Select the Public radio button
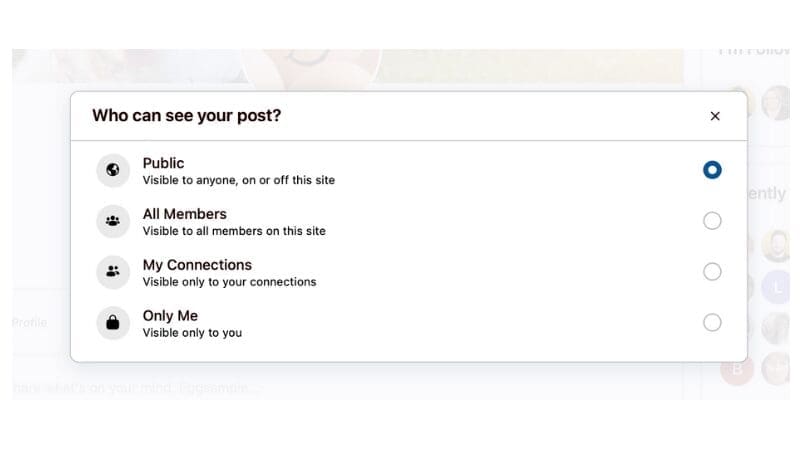 click(x=712, y=170)
